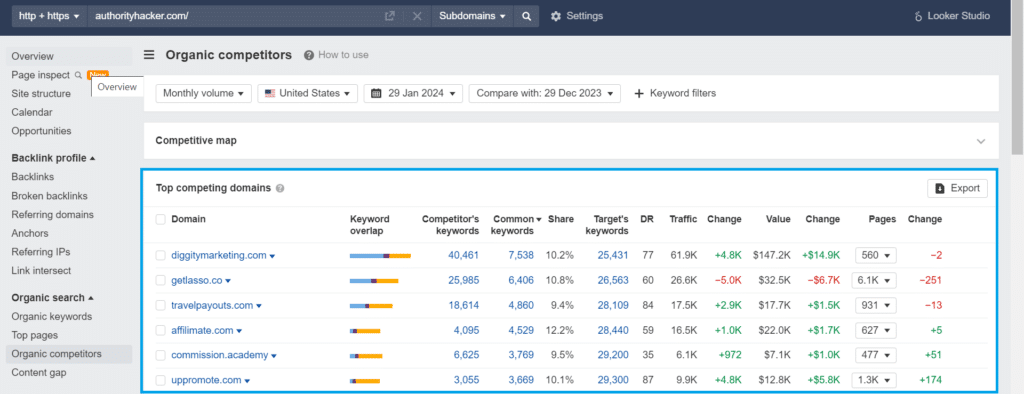The image size is (1024, 394).
Task: Open Site structure in sidebar
Action: 41,93
